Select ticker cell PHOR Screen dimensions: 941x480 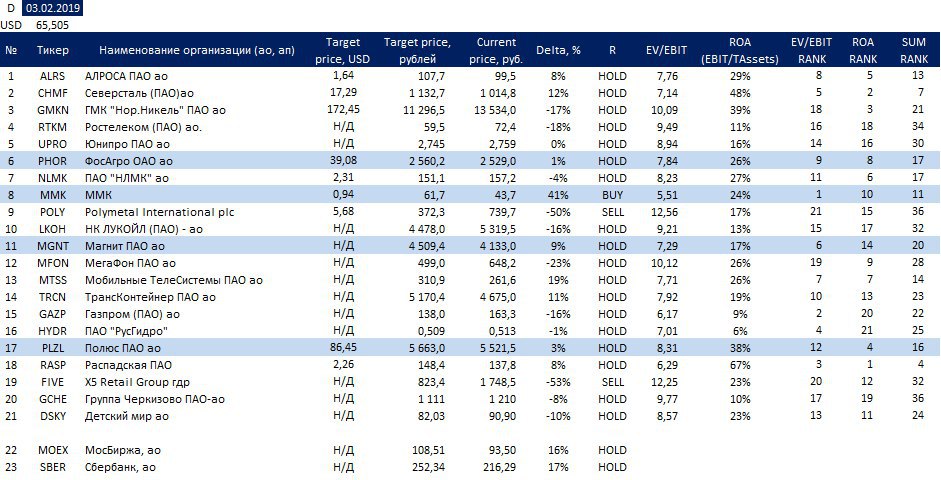point(53,161)
